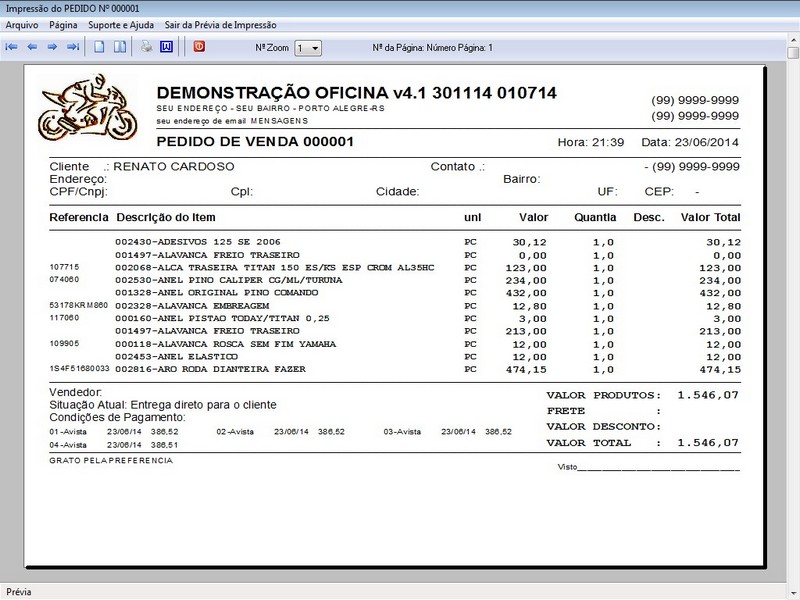
Task: Click item 000160-ANEL PISTAO TODAY/TITAN 0,25
Action: coord(222,318)
